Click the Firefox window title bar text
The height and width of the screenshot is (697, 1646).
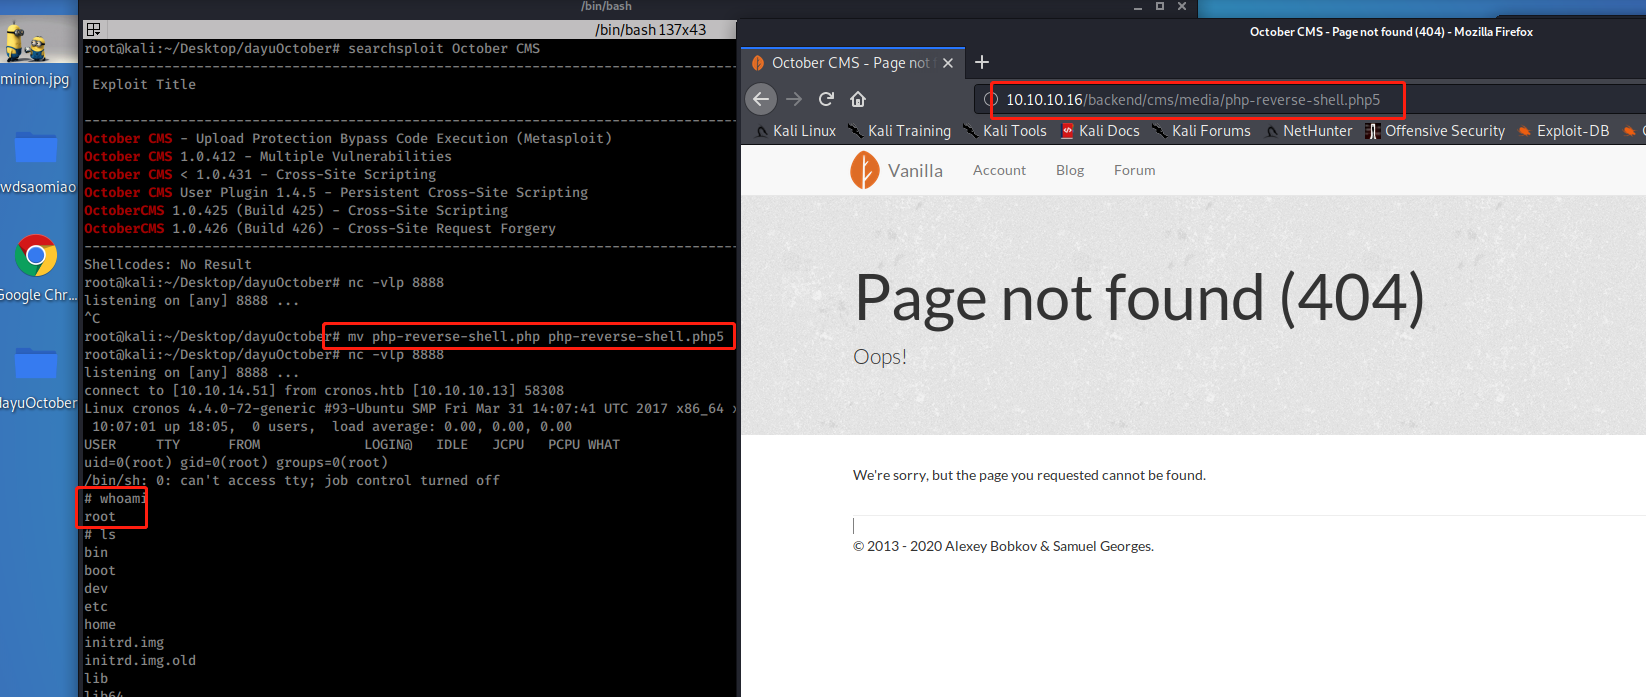1391,32
